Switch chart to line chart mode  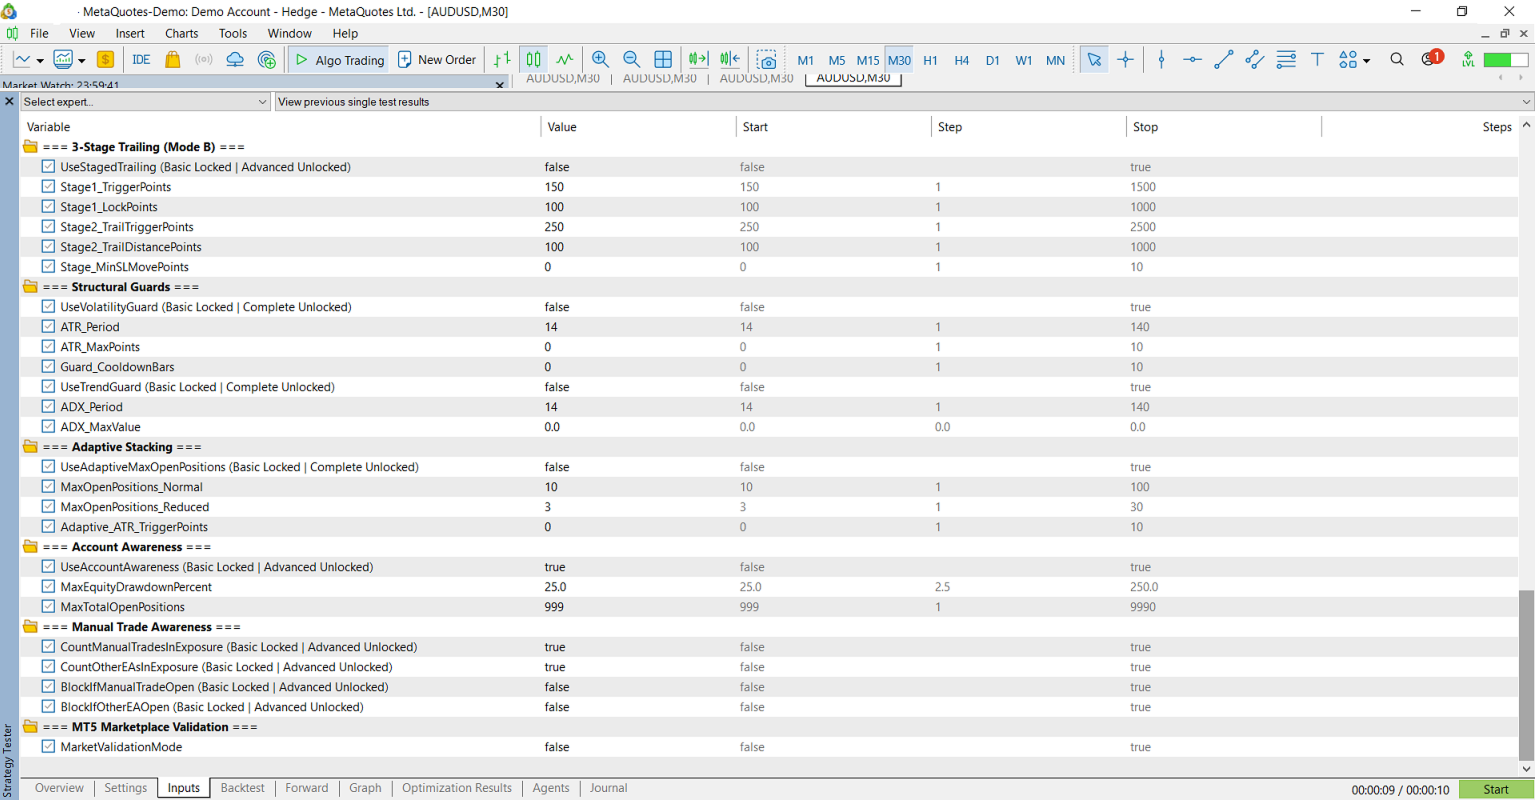565,60
